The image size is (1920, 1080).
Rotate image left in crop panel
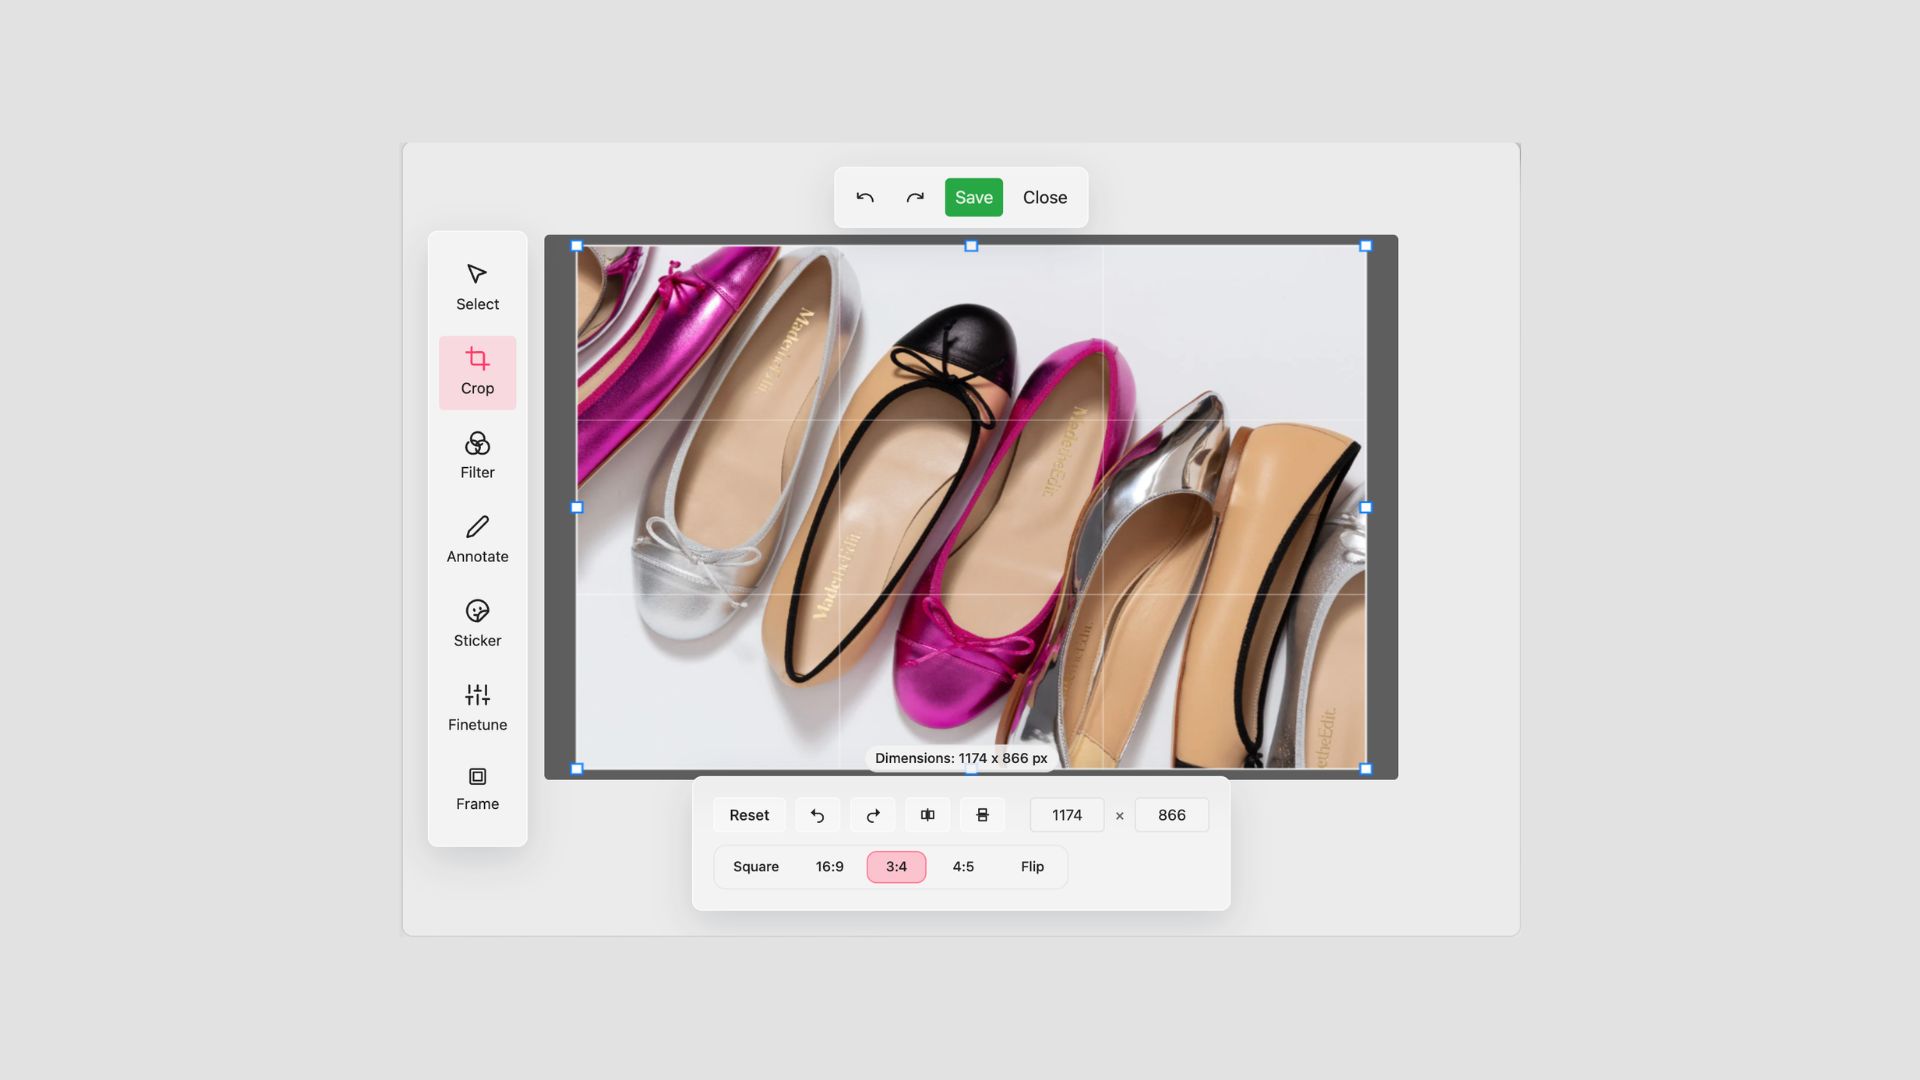pos(817,815)
